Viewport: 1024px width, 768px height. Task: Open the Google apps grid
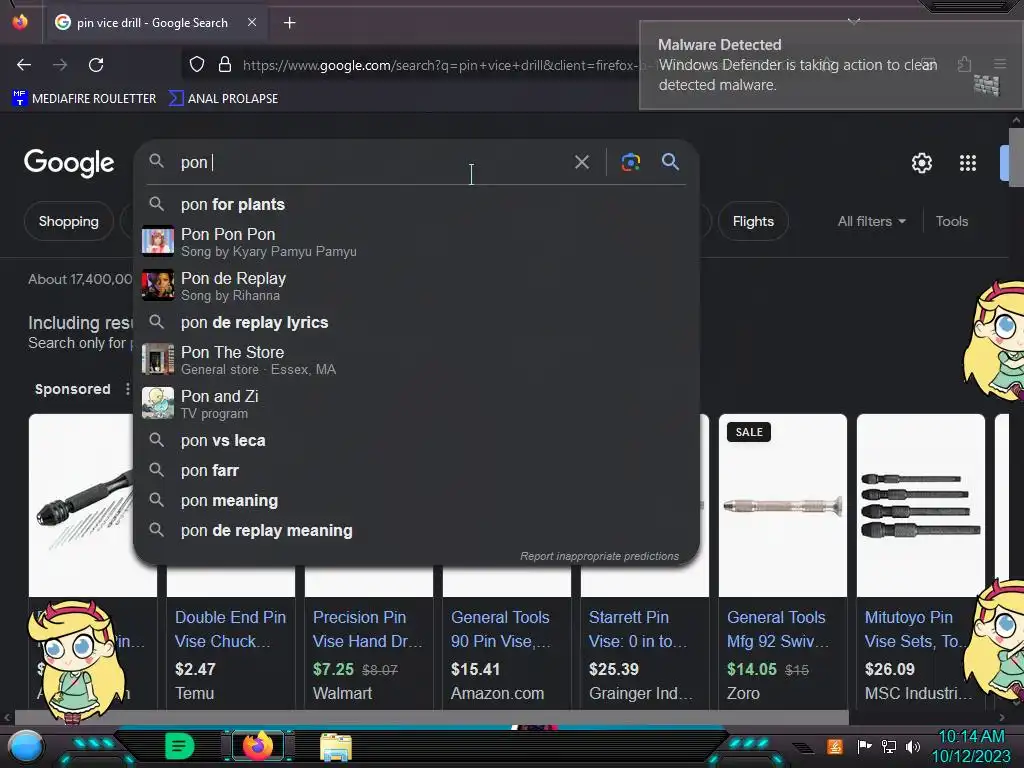(967, 163)
